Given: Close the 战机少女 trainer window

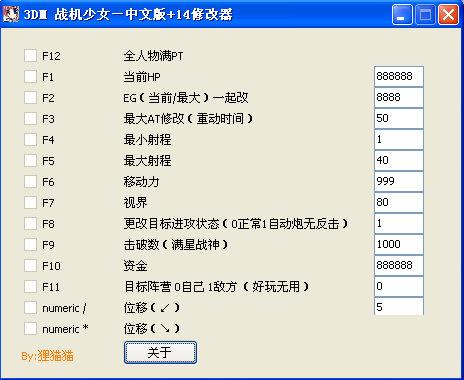Looking at the screenshot, I should point(448,15).
